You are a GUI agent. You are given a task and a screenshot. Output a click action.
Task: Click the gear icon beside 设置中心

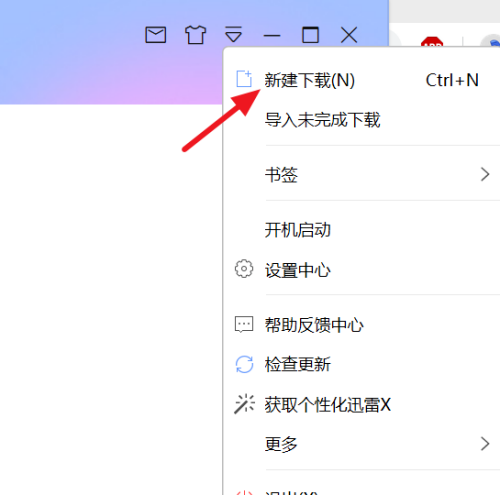tap(244, 269)
